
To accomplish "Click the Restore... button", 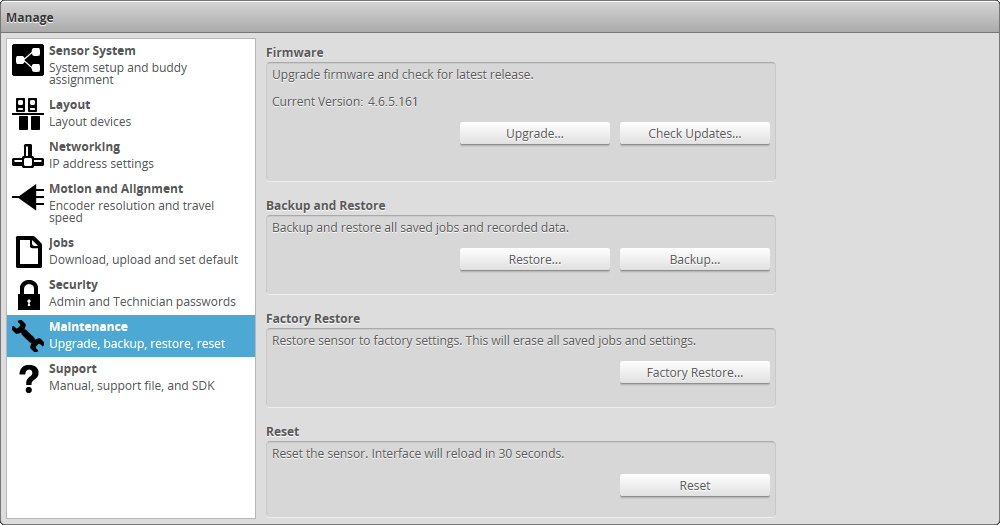I will tap(534, 260).
